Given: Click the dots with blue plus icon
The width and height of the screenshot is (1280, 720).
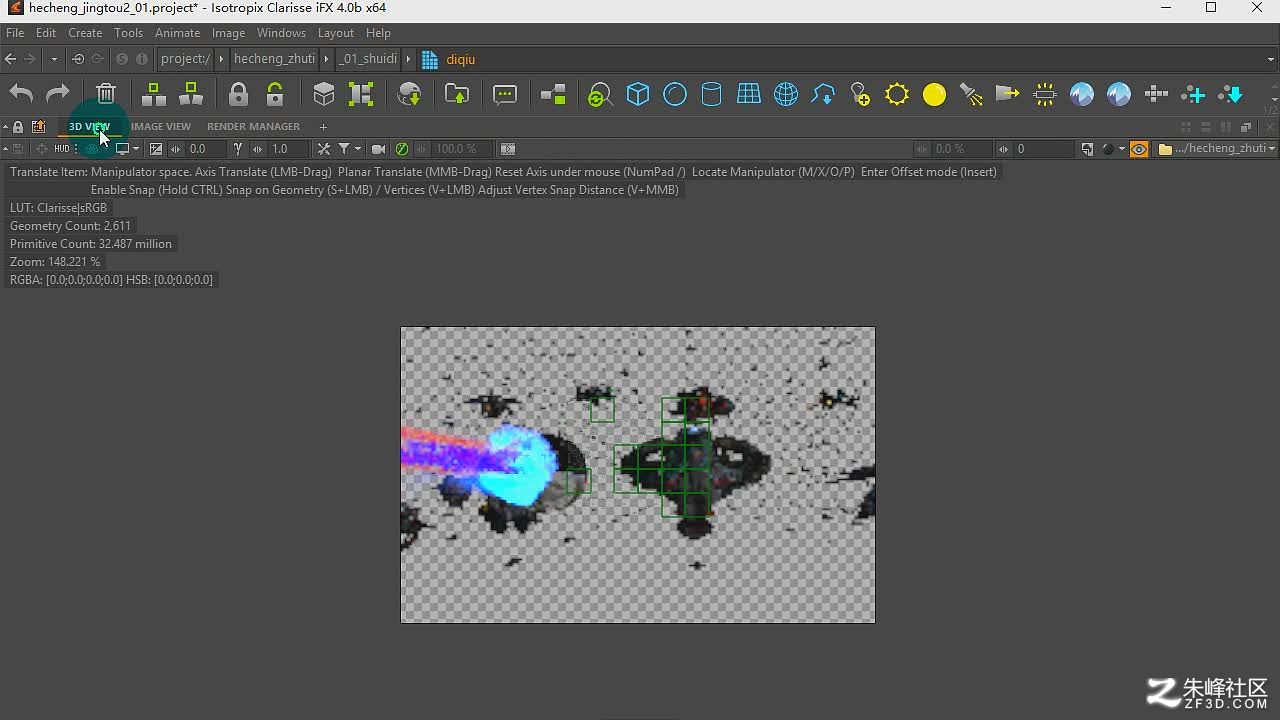Looking at the screenshot, I should click(x=1193, y=94).
